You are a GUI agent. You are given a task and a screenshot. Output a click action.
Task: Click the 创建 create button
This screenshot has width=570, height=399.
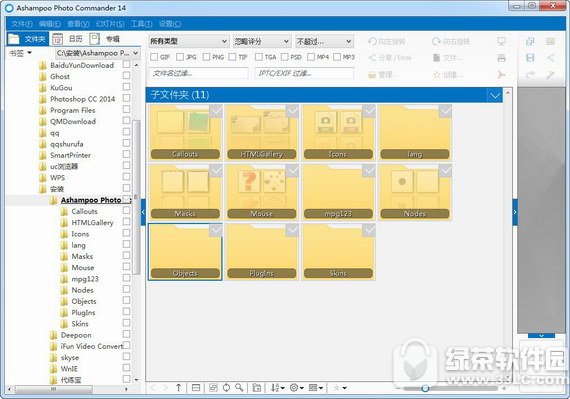pos(448,75)
